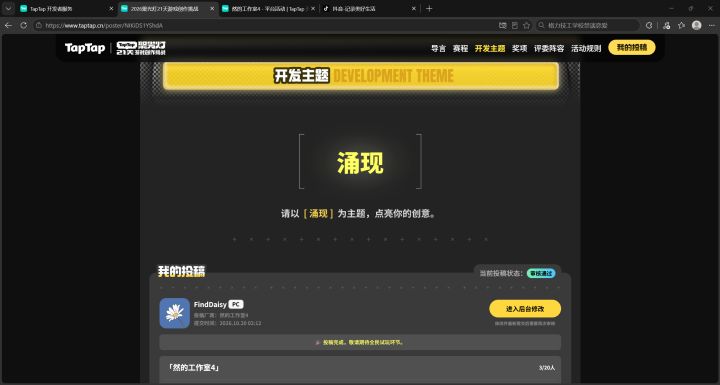
Task: Close the 然的工作室4 平台活动 tab
Action: click(313, 9)
